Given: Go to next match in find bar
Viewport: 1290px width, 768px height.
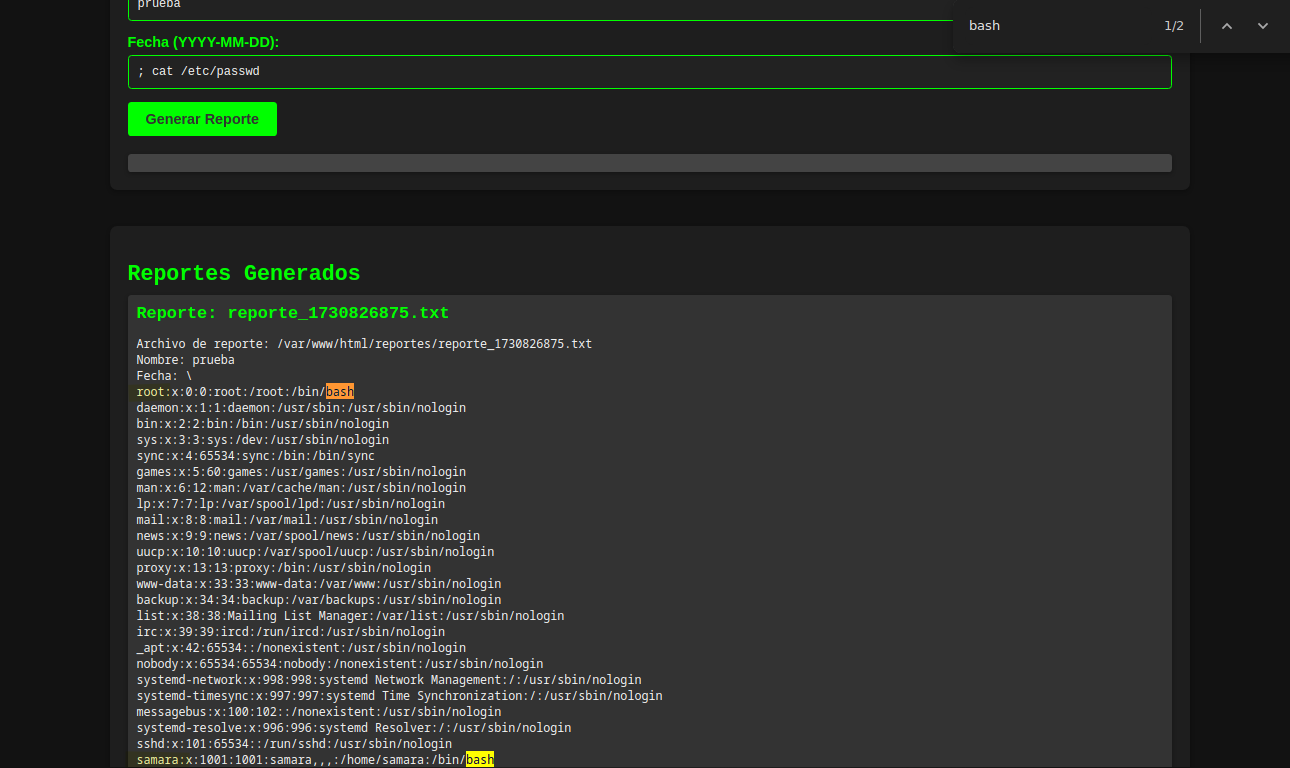Looking at the screenshot, I should pyautogui.click(x=1262, y=26).
